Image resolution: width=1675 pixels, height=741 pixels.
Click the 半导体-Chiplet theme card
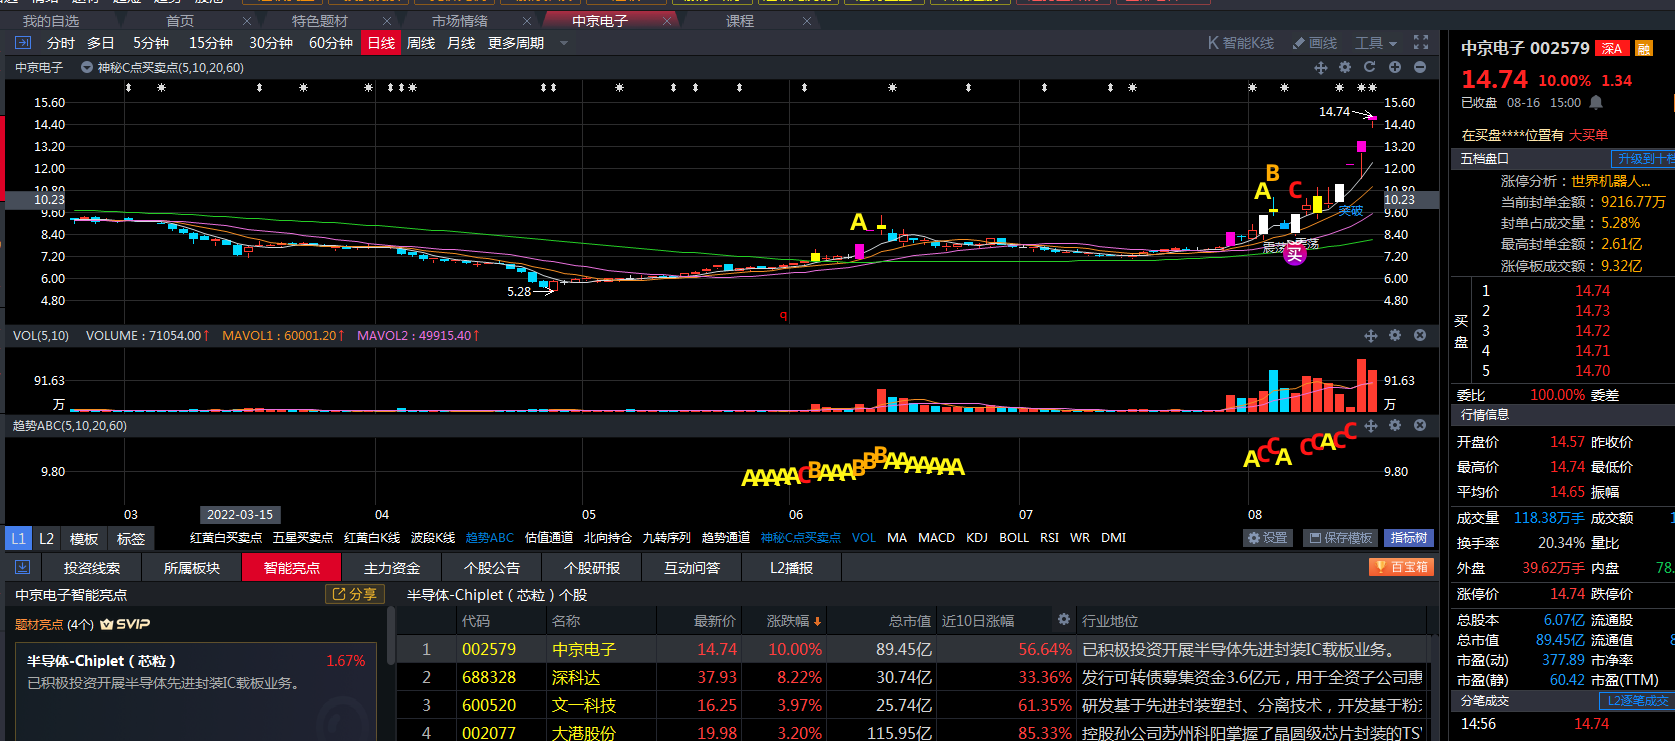click(x=196, y=692)
